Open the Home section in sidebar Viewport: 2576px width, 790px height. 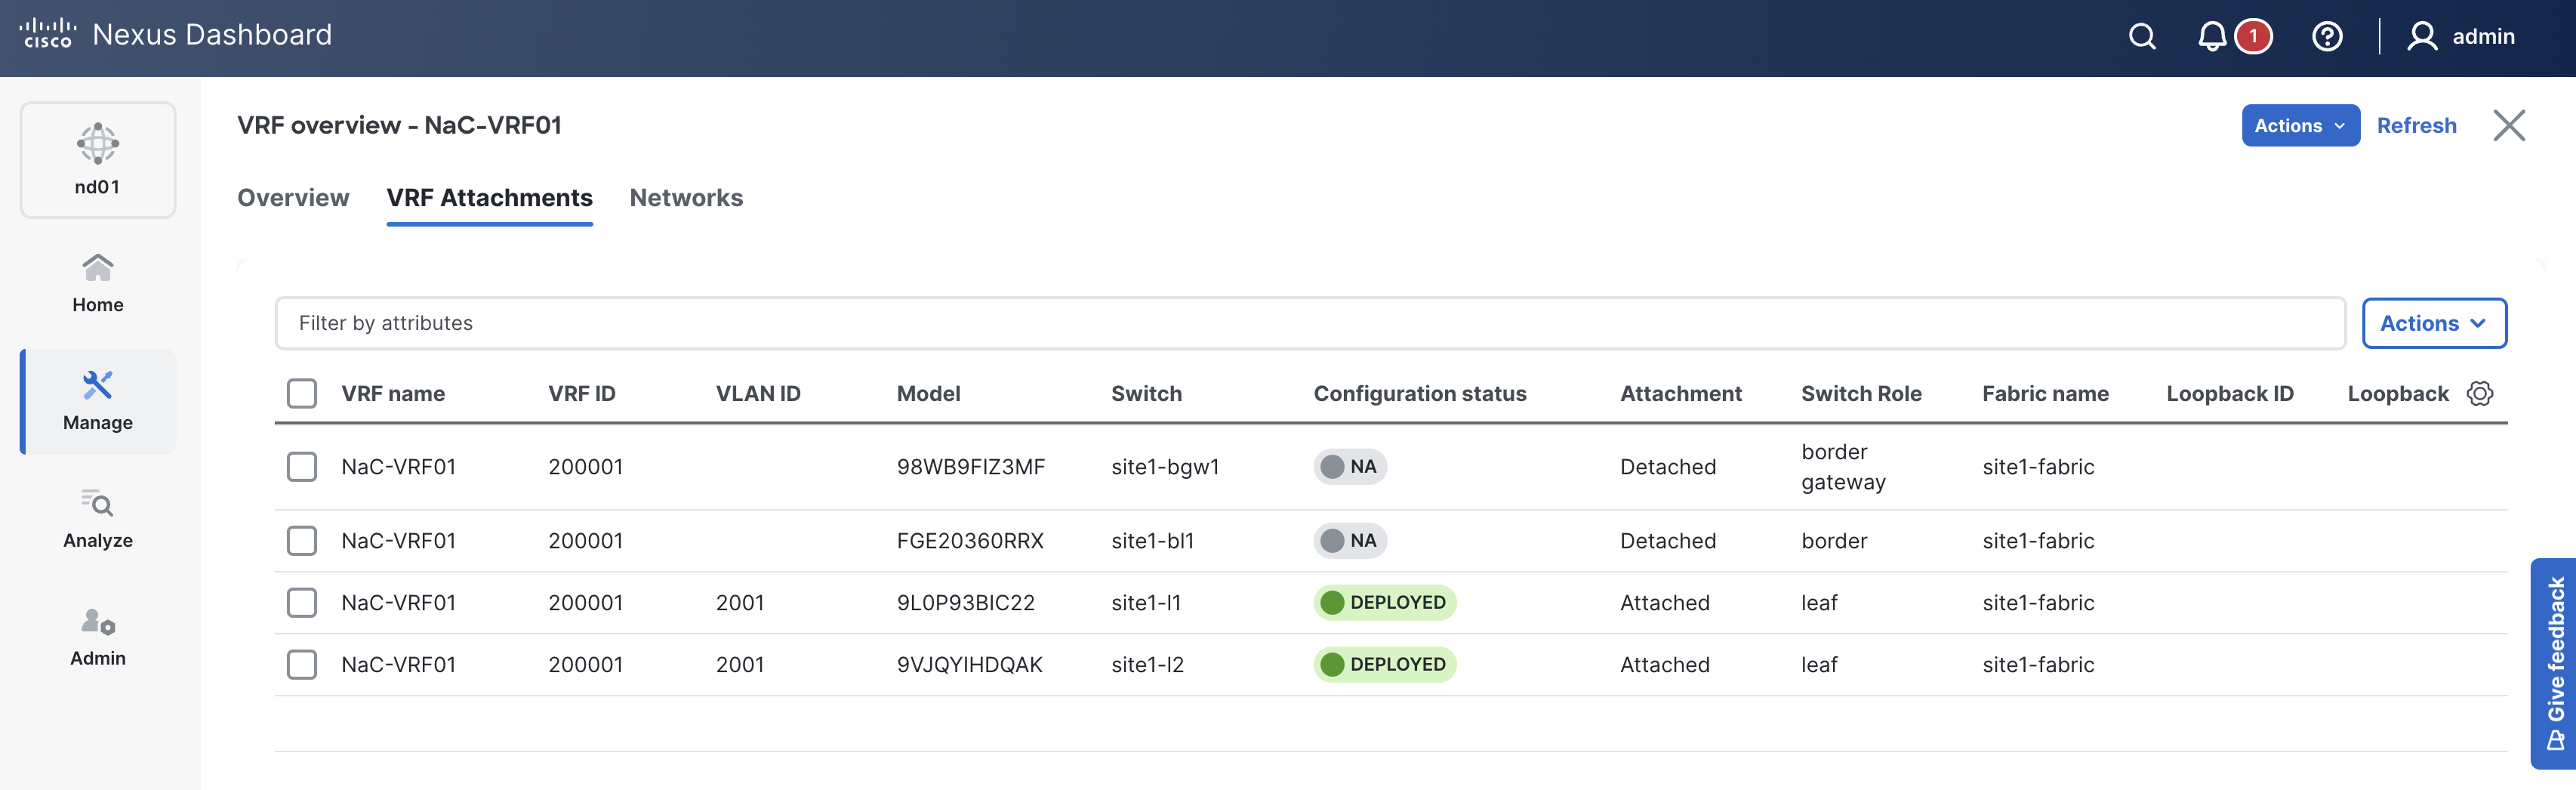(x=98, y=283)
